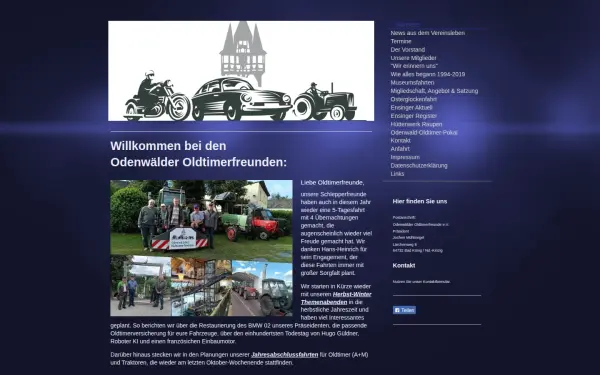Open Hüttenwerk Raupen page
600x375 pixels.
[x=416, y=124]
